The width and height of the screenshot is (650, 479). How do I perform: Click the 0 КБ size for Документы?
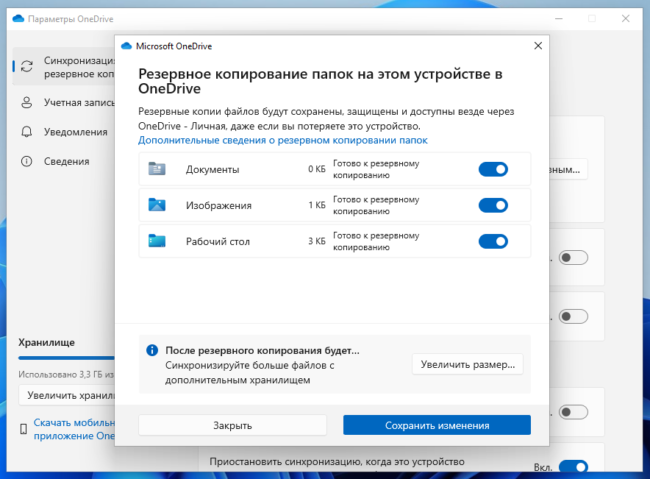(317, 169)
